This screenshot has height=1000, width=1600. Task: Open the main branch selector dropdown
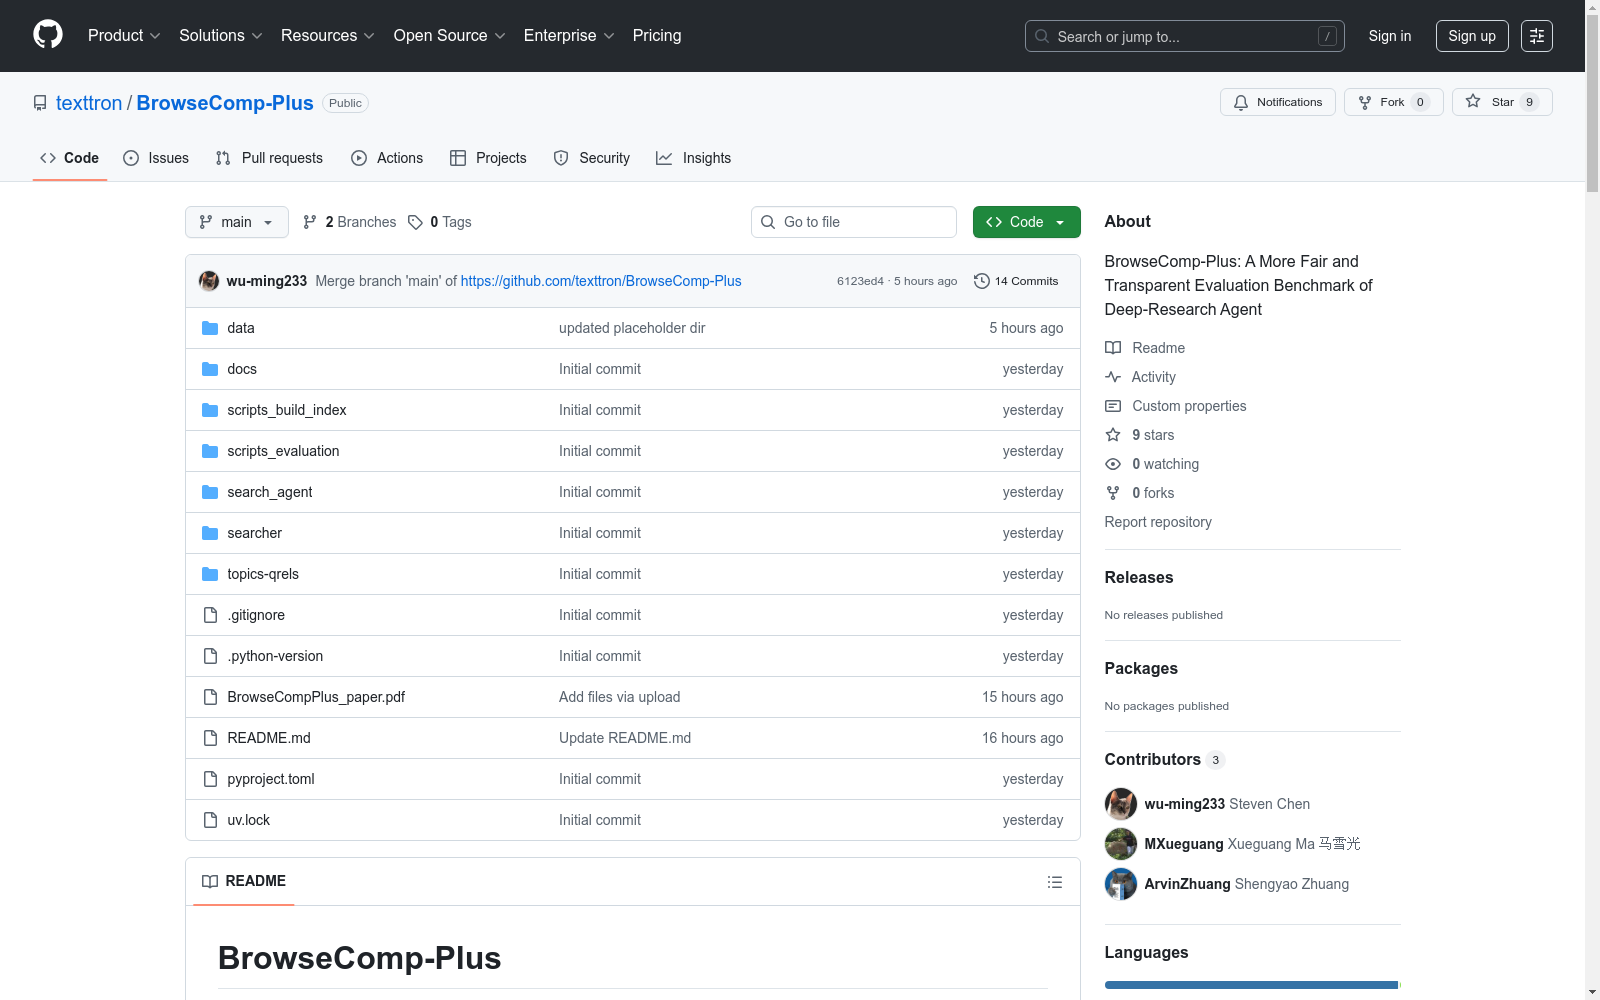coord(237,222)
